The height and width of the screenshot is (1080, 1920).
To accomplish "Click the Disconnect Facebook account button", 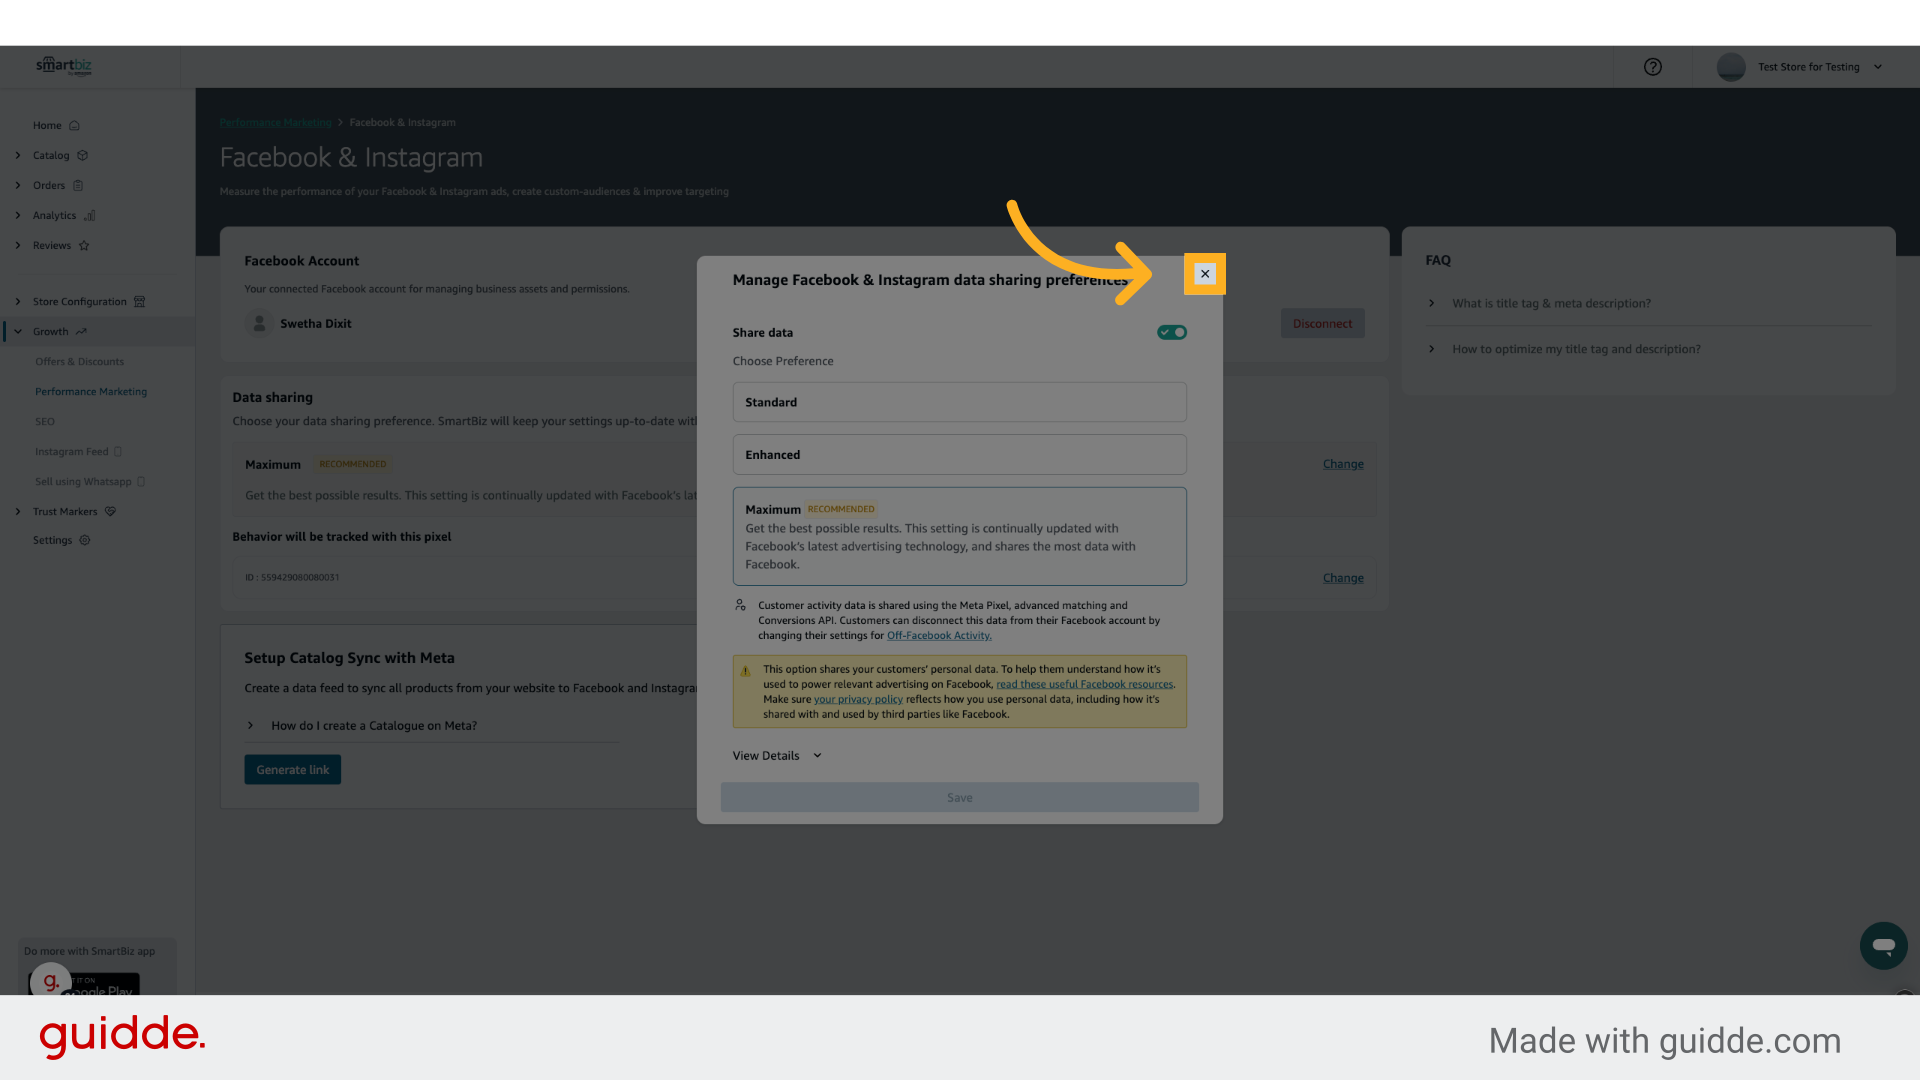I will click(1322, 324).
